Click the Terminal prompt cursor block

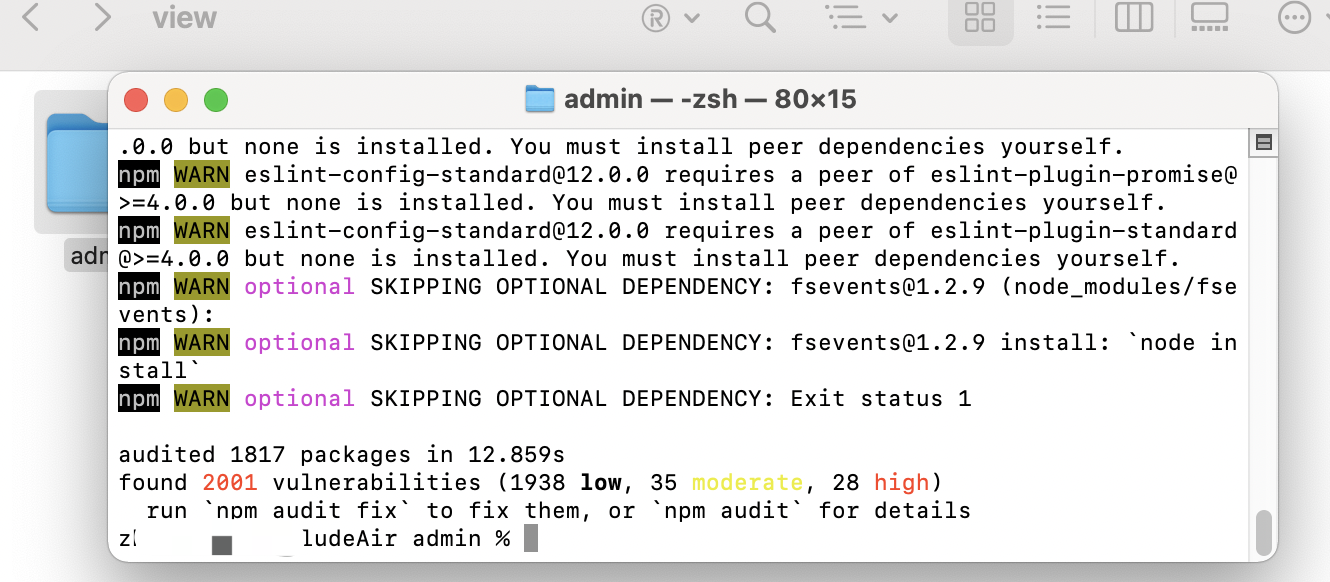tap(531, 538)
